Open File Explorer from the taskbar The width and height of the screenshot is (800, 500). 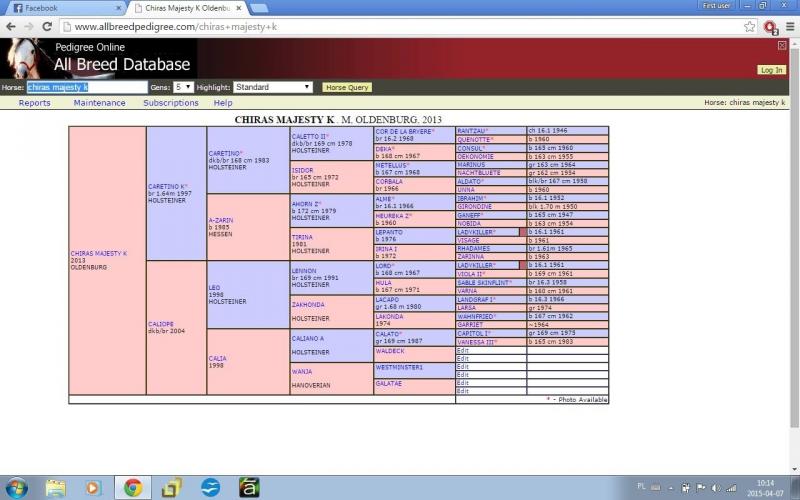[56, 487]
